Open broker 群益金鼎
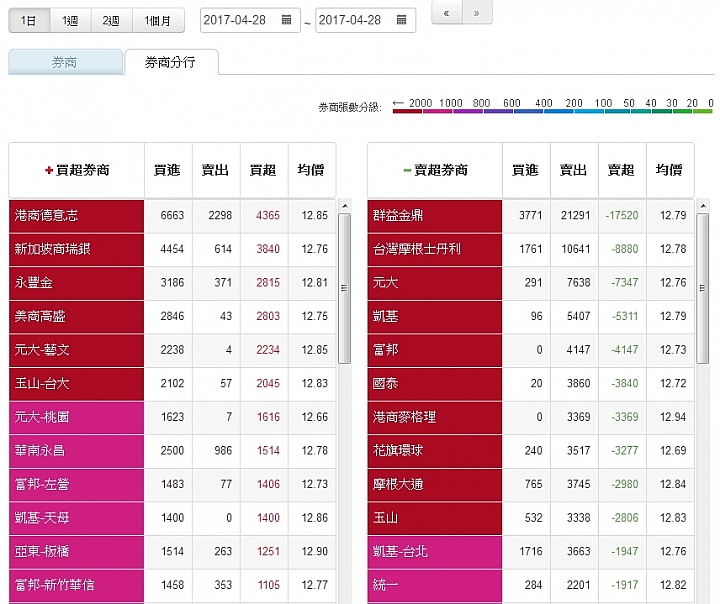The image size is (720, 604). click(x=435, y=216)
